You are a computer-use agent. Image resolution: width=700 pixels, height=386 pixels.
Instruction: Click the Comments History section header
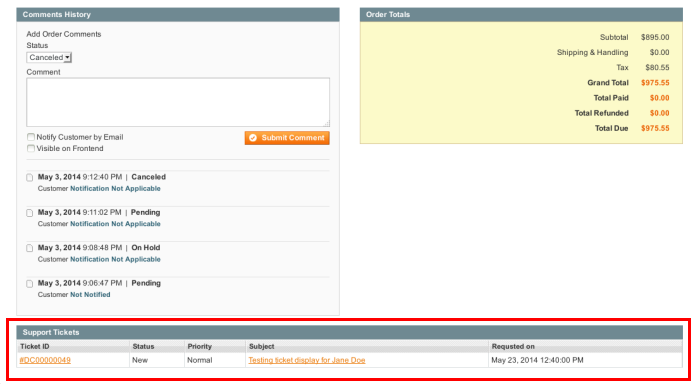[x=178, y=15]
